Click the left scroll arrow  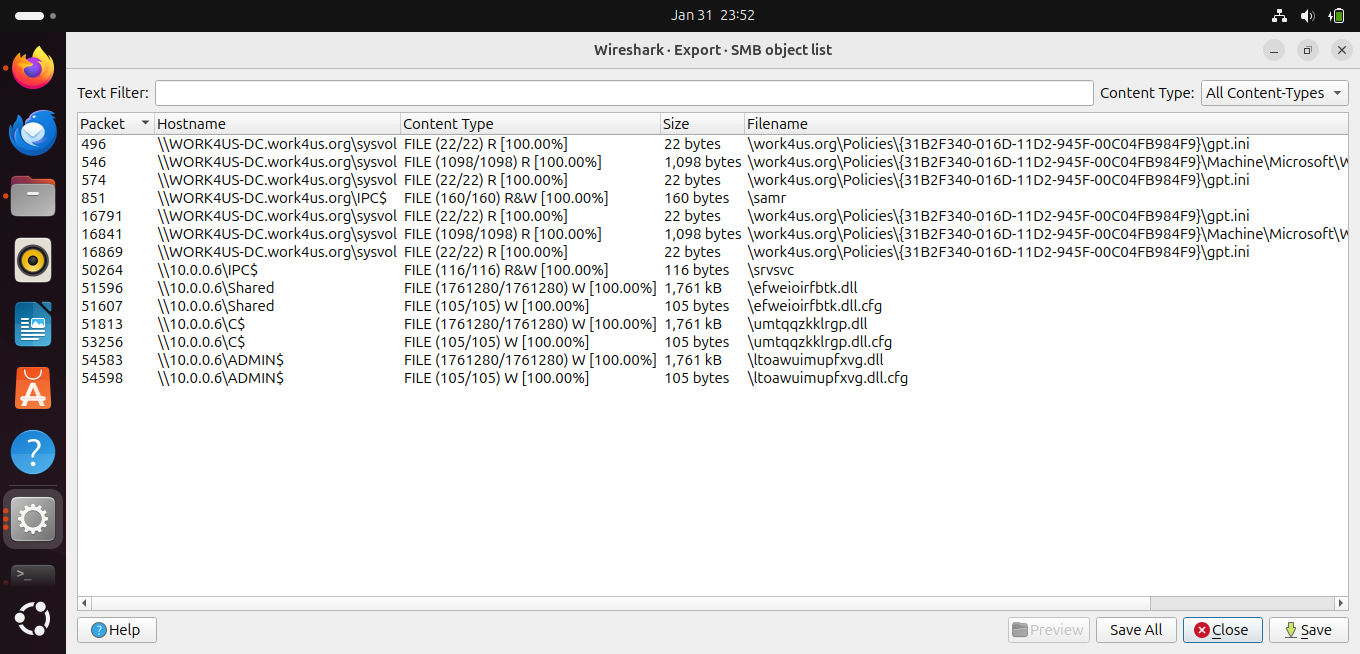coord(84,603)
